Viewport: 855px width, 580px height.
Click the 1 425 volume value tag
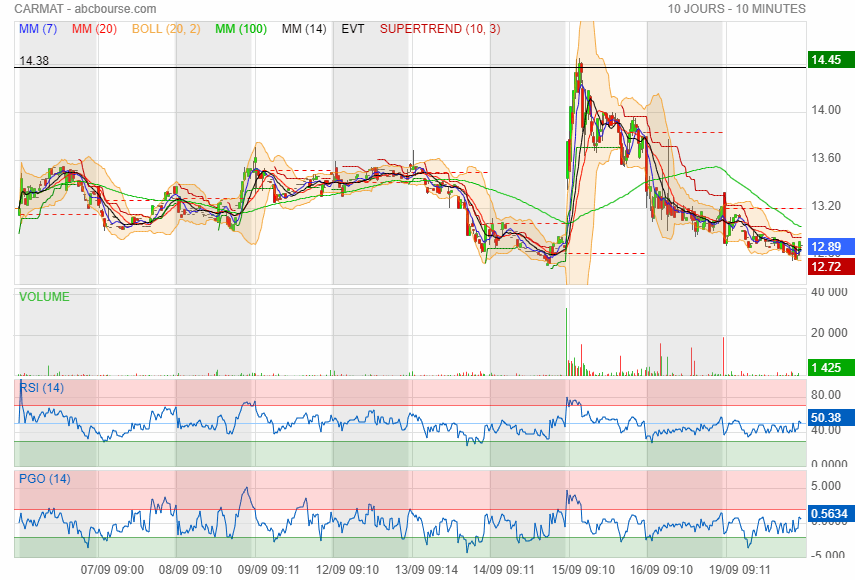829,368
